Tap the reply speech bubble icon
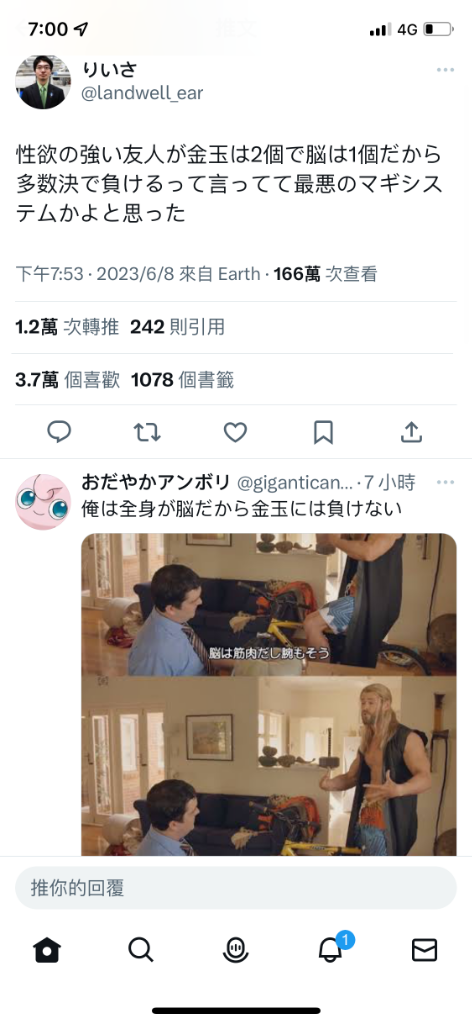The image size is (472, 1024). [59, 432]
